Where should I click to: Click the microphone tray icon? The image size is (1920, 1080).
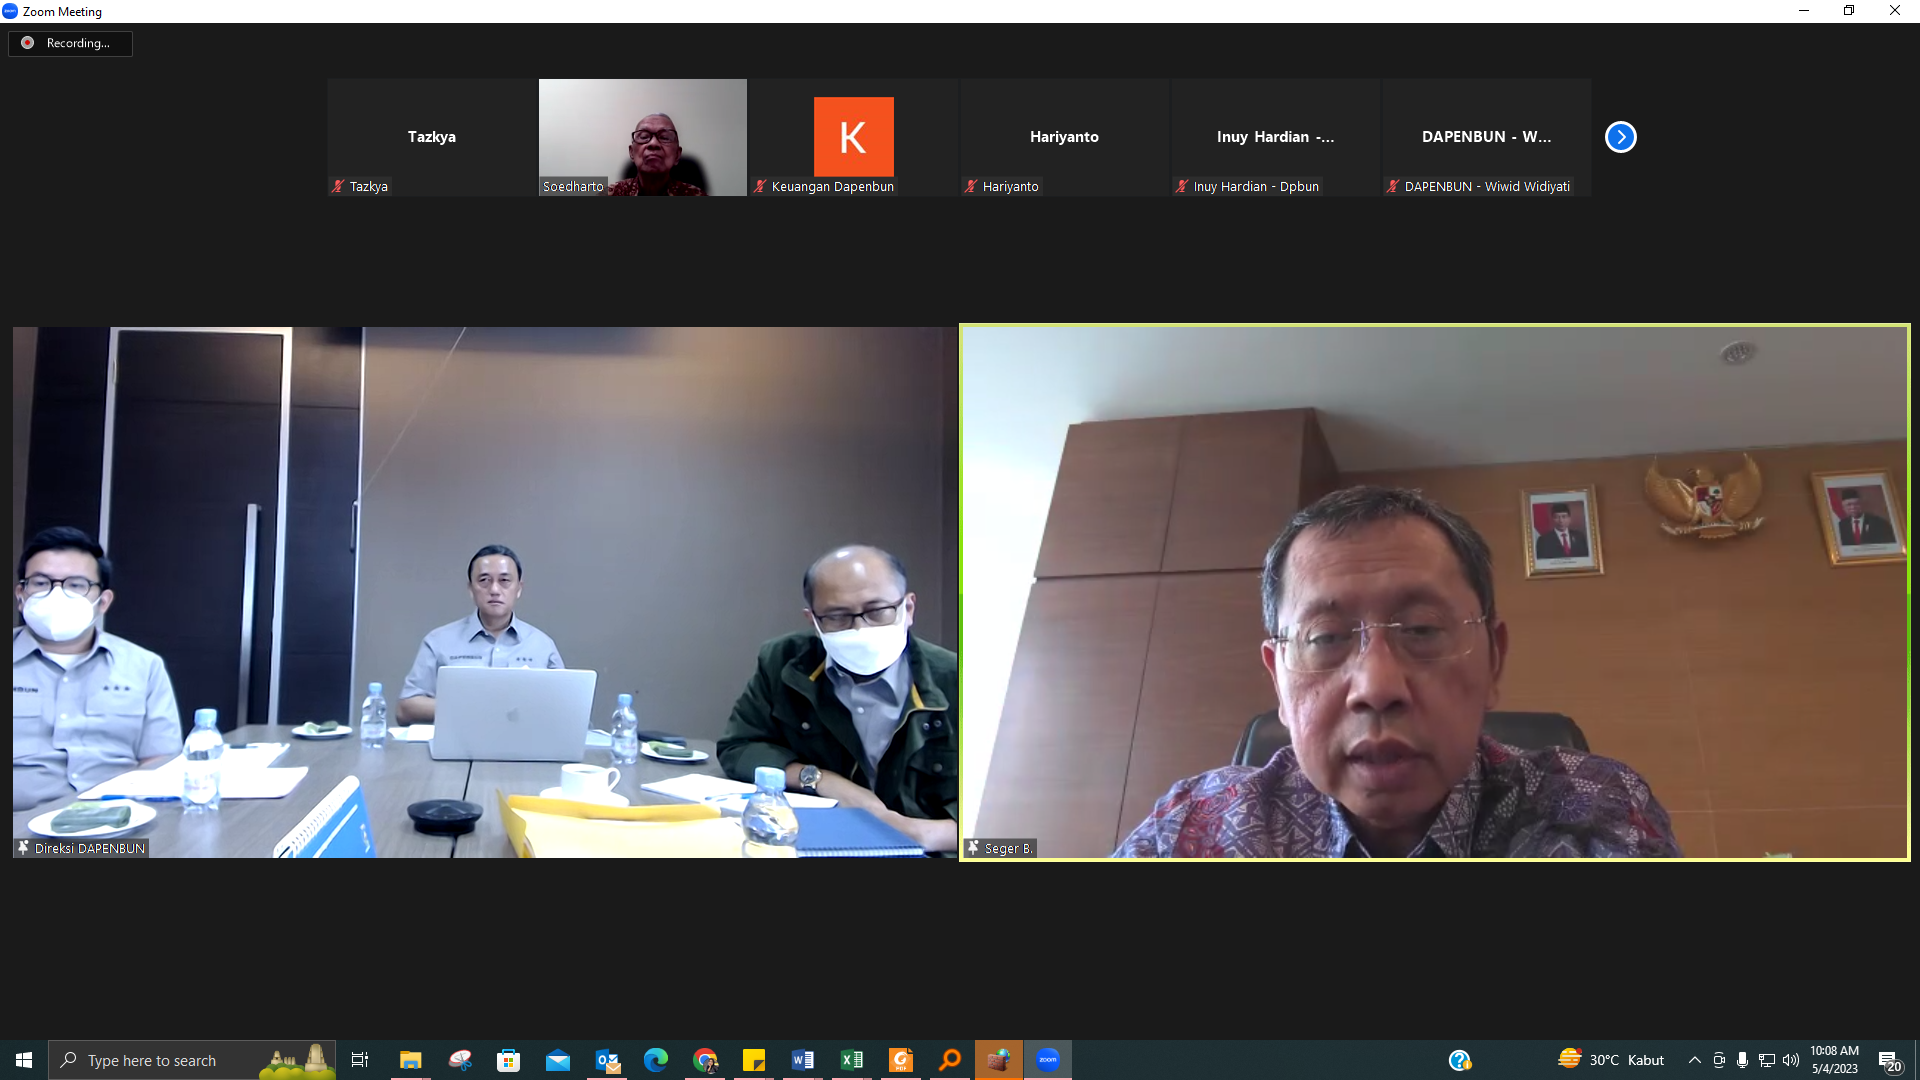(1742, 1060)
